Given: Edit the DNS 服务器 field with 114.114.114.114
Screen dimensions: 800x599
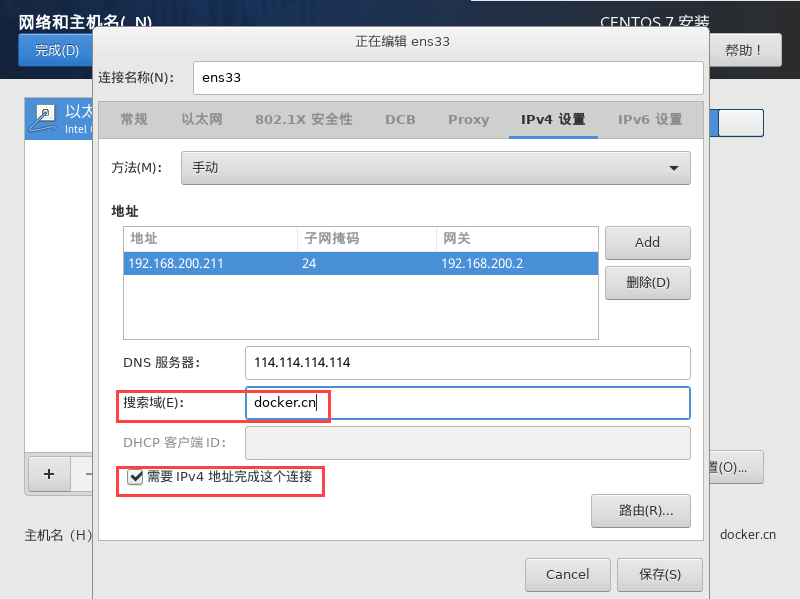Looking at the screenshot, I should point(467,363).
